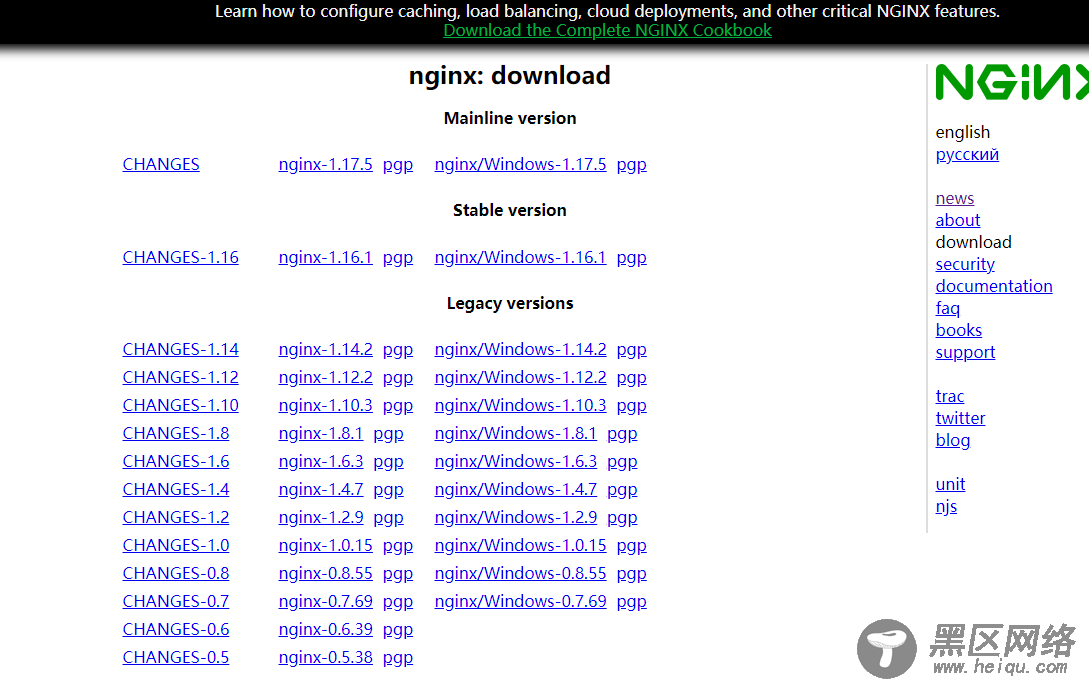Viewport: 1089px width, 684px height.
Task: Download nginx/Windows-1.17.5
Action: coord(520,165)
